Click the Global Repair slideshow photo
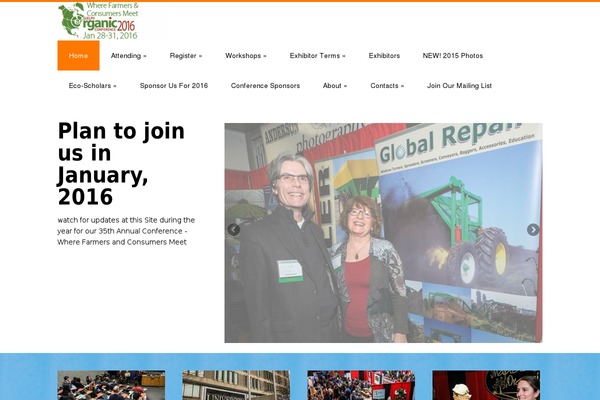This screenshot has height=400, width=600. coord(383,233)
